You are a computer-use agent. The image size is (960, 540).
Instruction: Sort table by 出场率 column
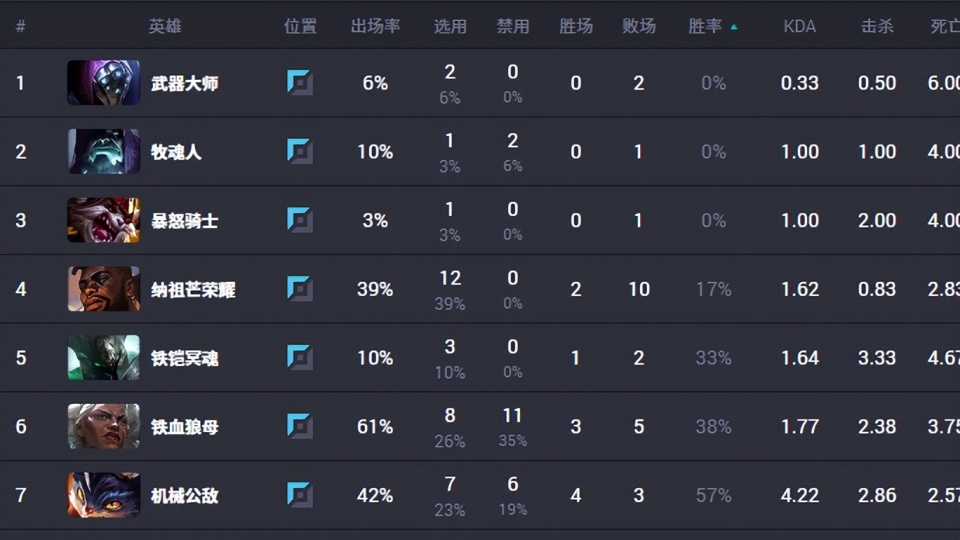click(x=375, y=26)
